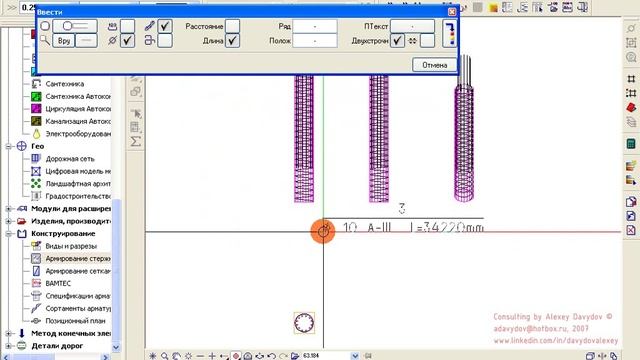Select Сортаменты арматуры module
Viewport: 640px width, 360px height.
tap(78, 308)
